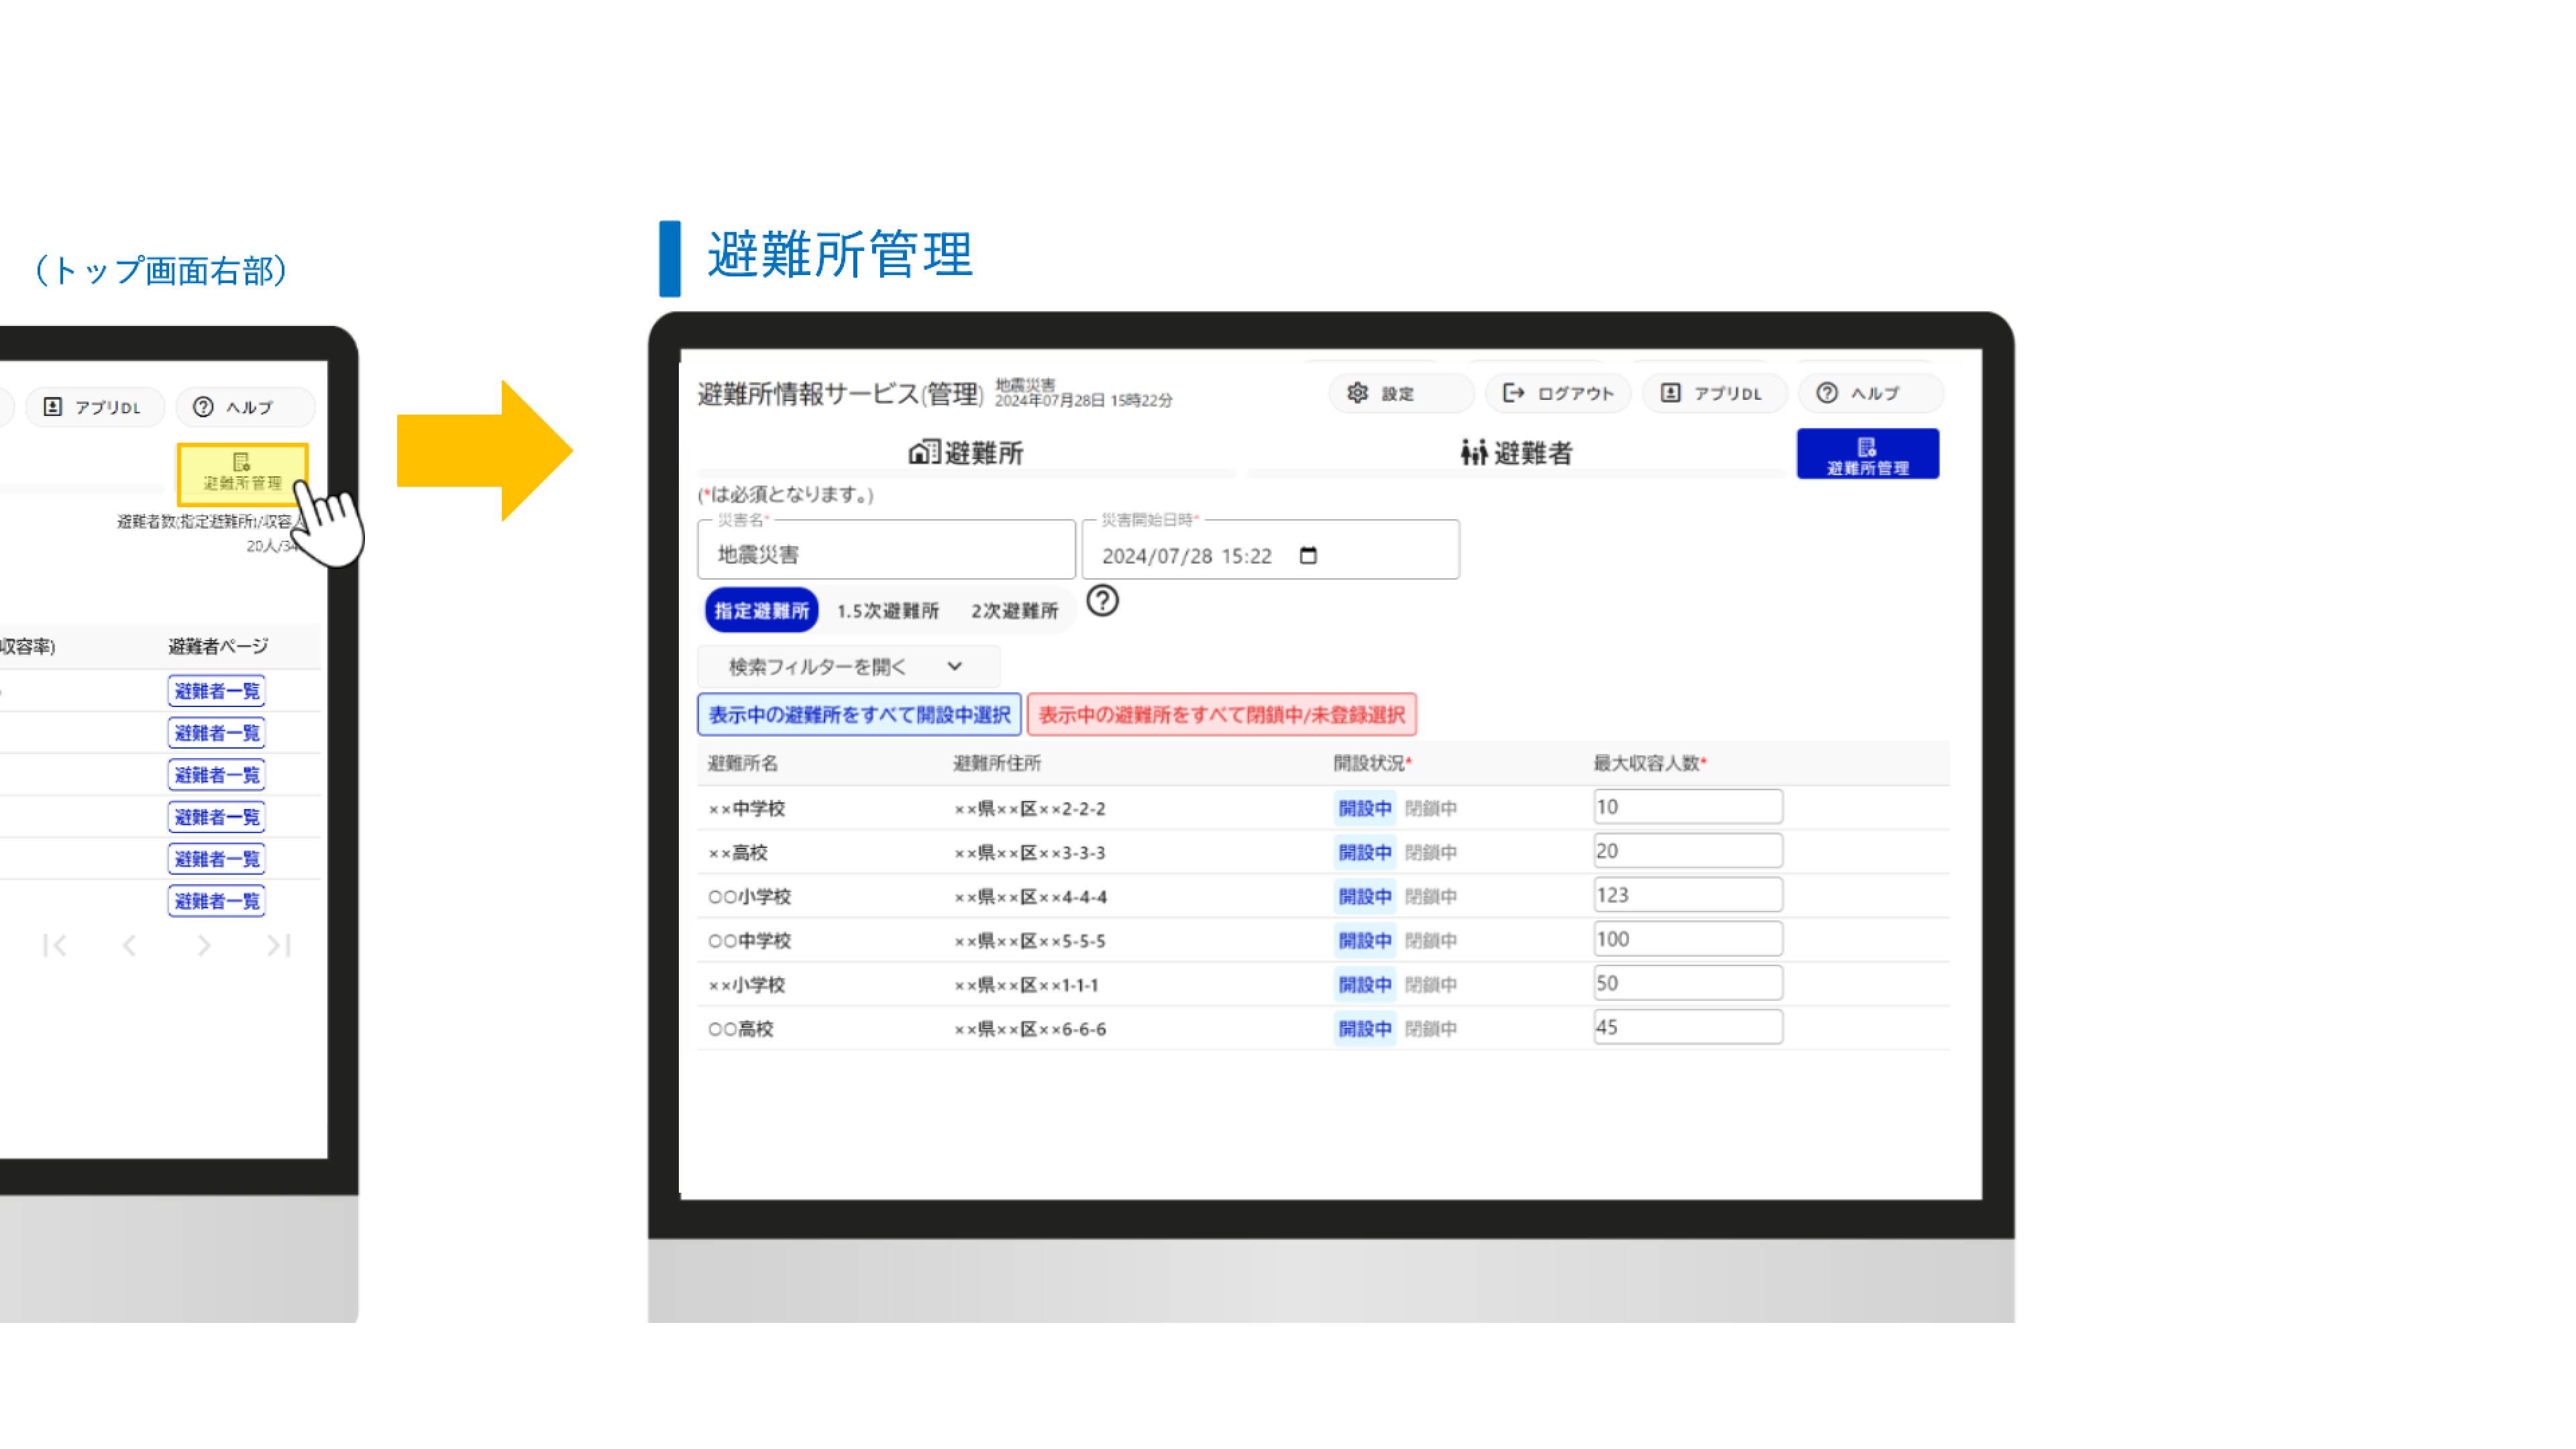Click red 表示中の避難所をすべて閉鎖中/未登録選択 button

[1221, 715]
